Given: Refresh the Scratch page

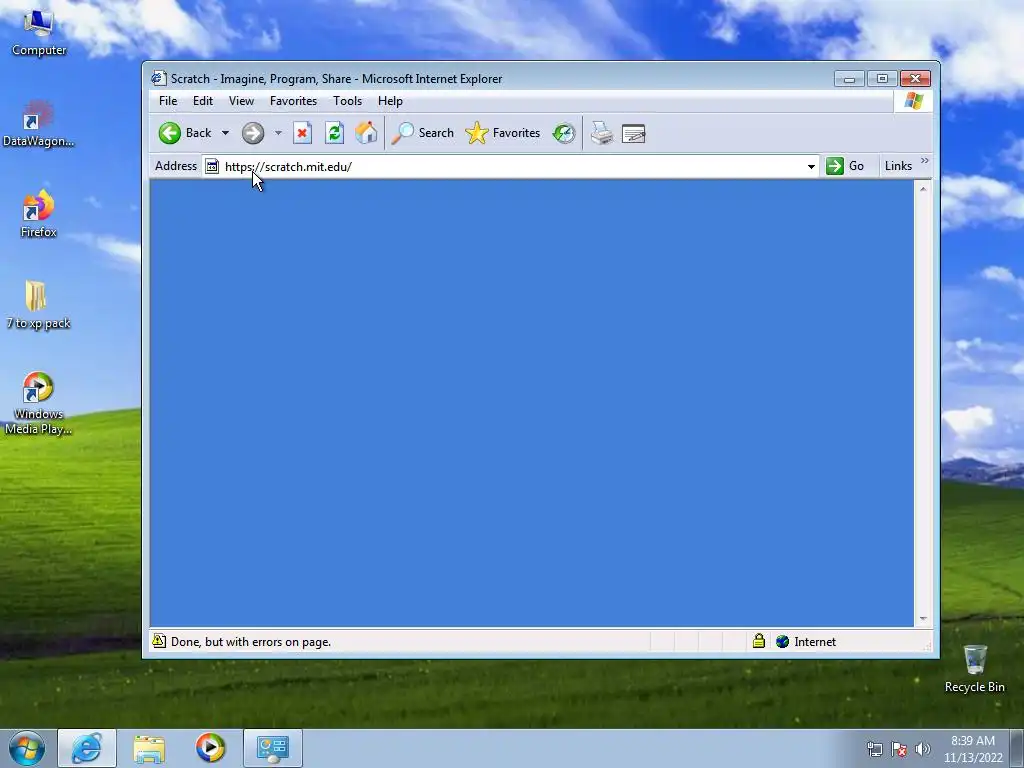Looking at the screenshot, I should click(x=334, y=133).
